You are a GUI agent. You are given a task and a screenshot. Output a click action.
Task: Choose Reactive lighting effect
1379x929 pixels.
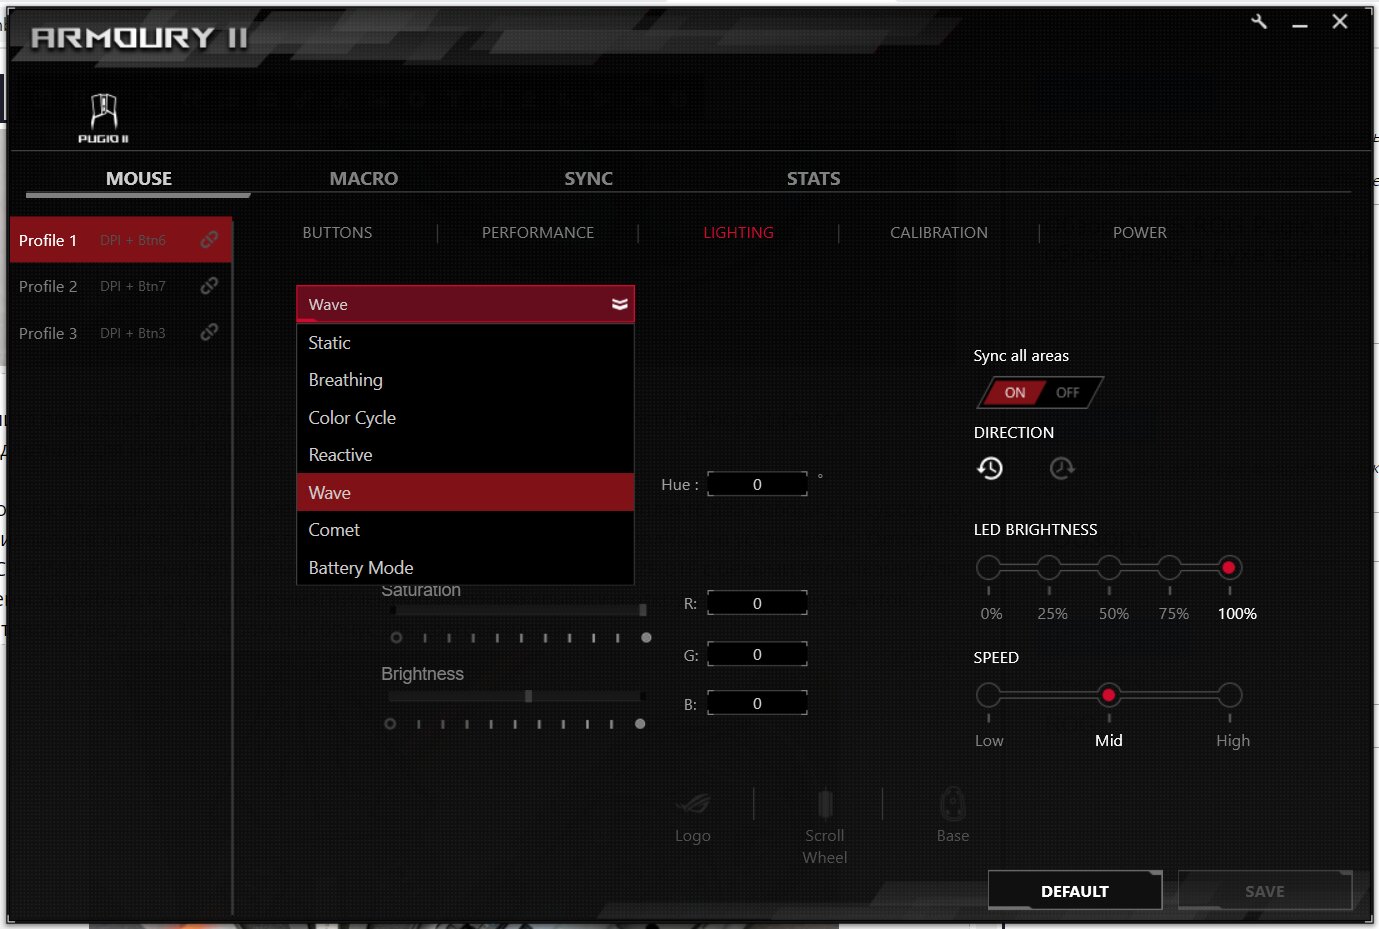click(465, 455)
